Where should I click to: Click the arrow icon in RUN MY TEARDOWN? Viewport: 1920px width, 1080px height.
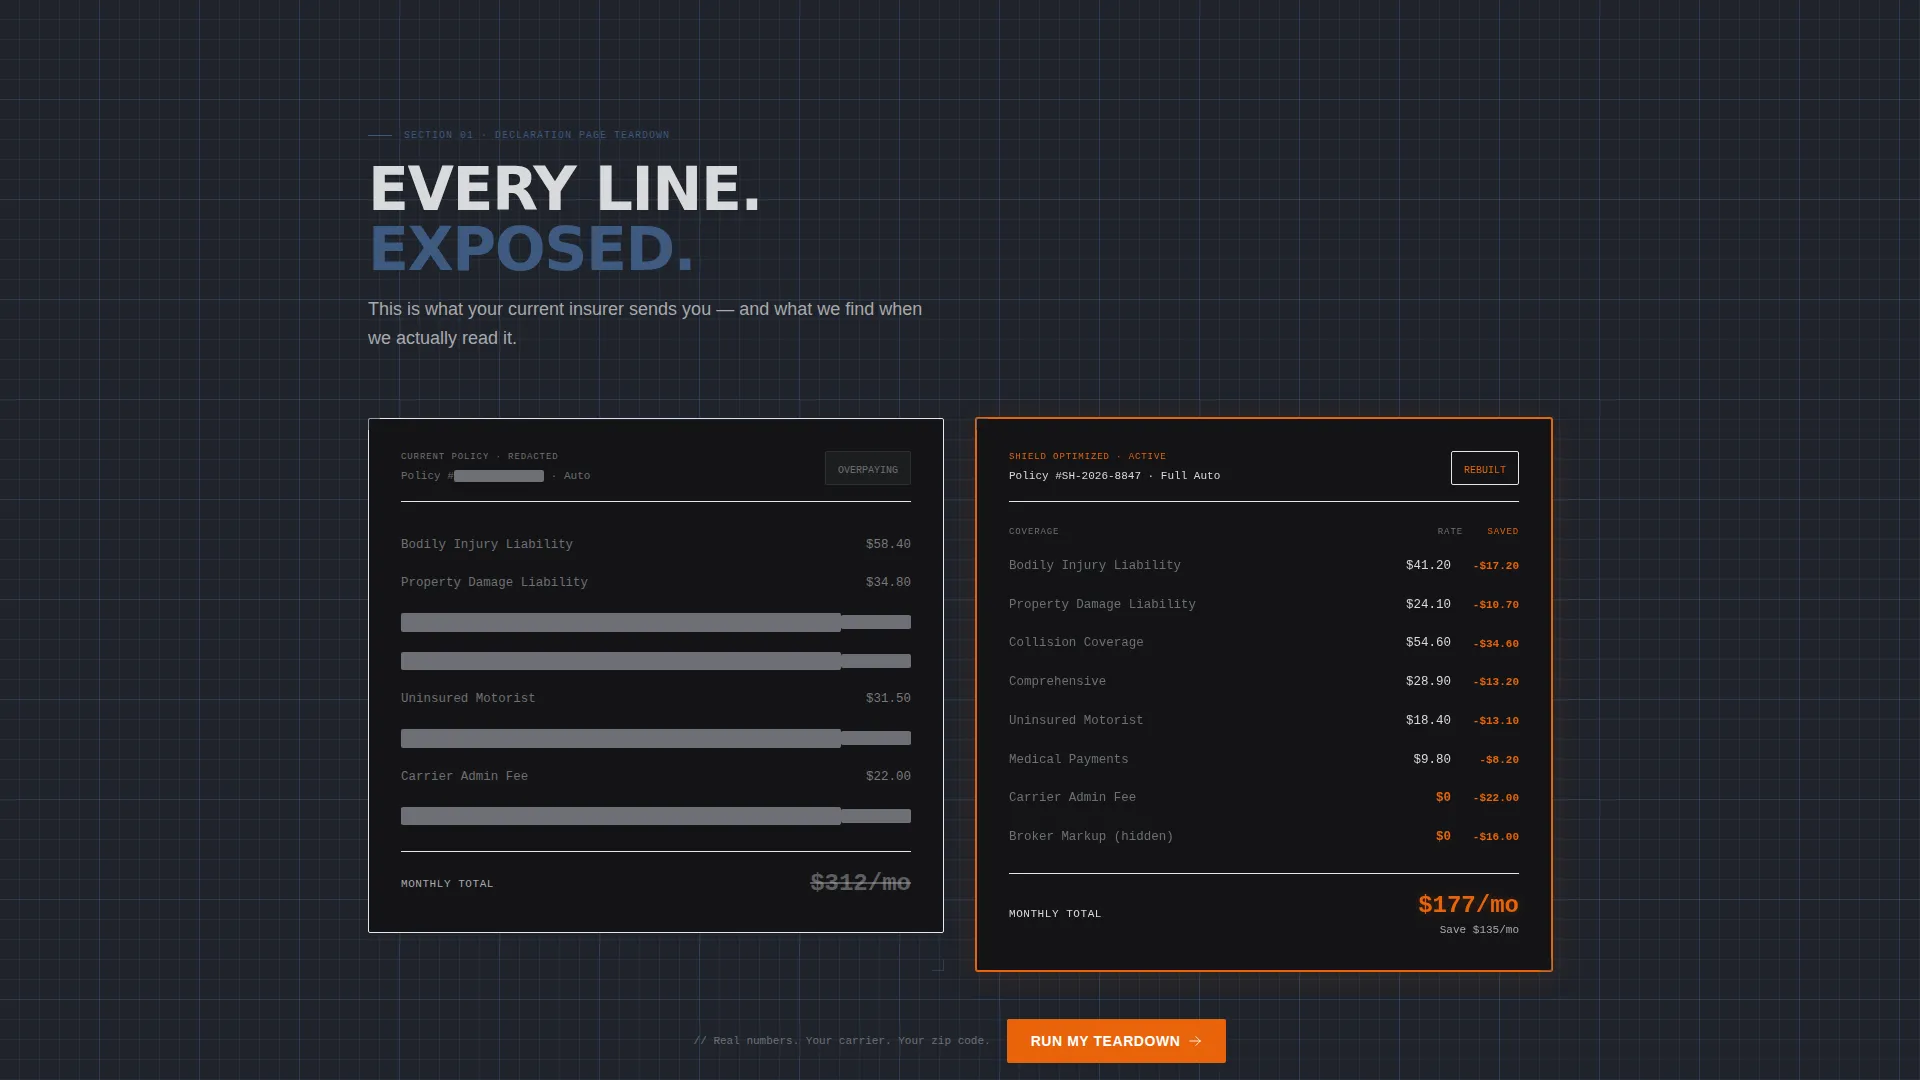click(1195, 1041)
